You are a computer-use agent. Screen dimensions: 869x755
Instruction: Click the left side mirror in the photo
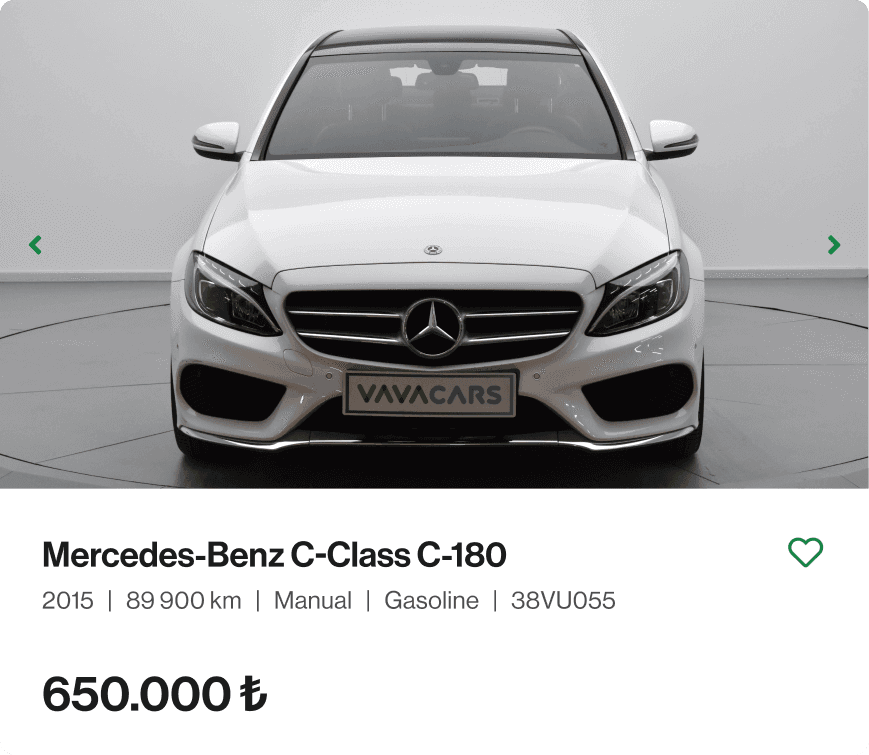[217, 140]
